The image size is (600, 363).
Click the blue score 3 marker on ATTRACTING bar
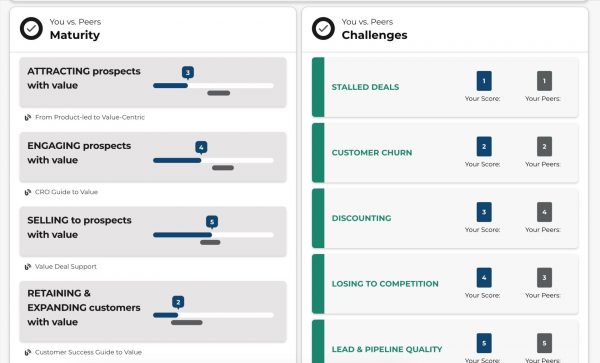pyautogui.click(x=188, y=73)
